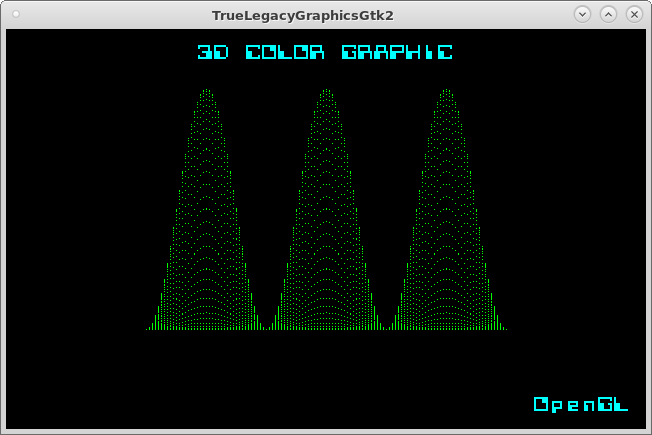The height and width of the screenshot is (435, 652).
Task: Click the window menu icon in title bar
Action: [x=17, y=14]
